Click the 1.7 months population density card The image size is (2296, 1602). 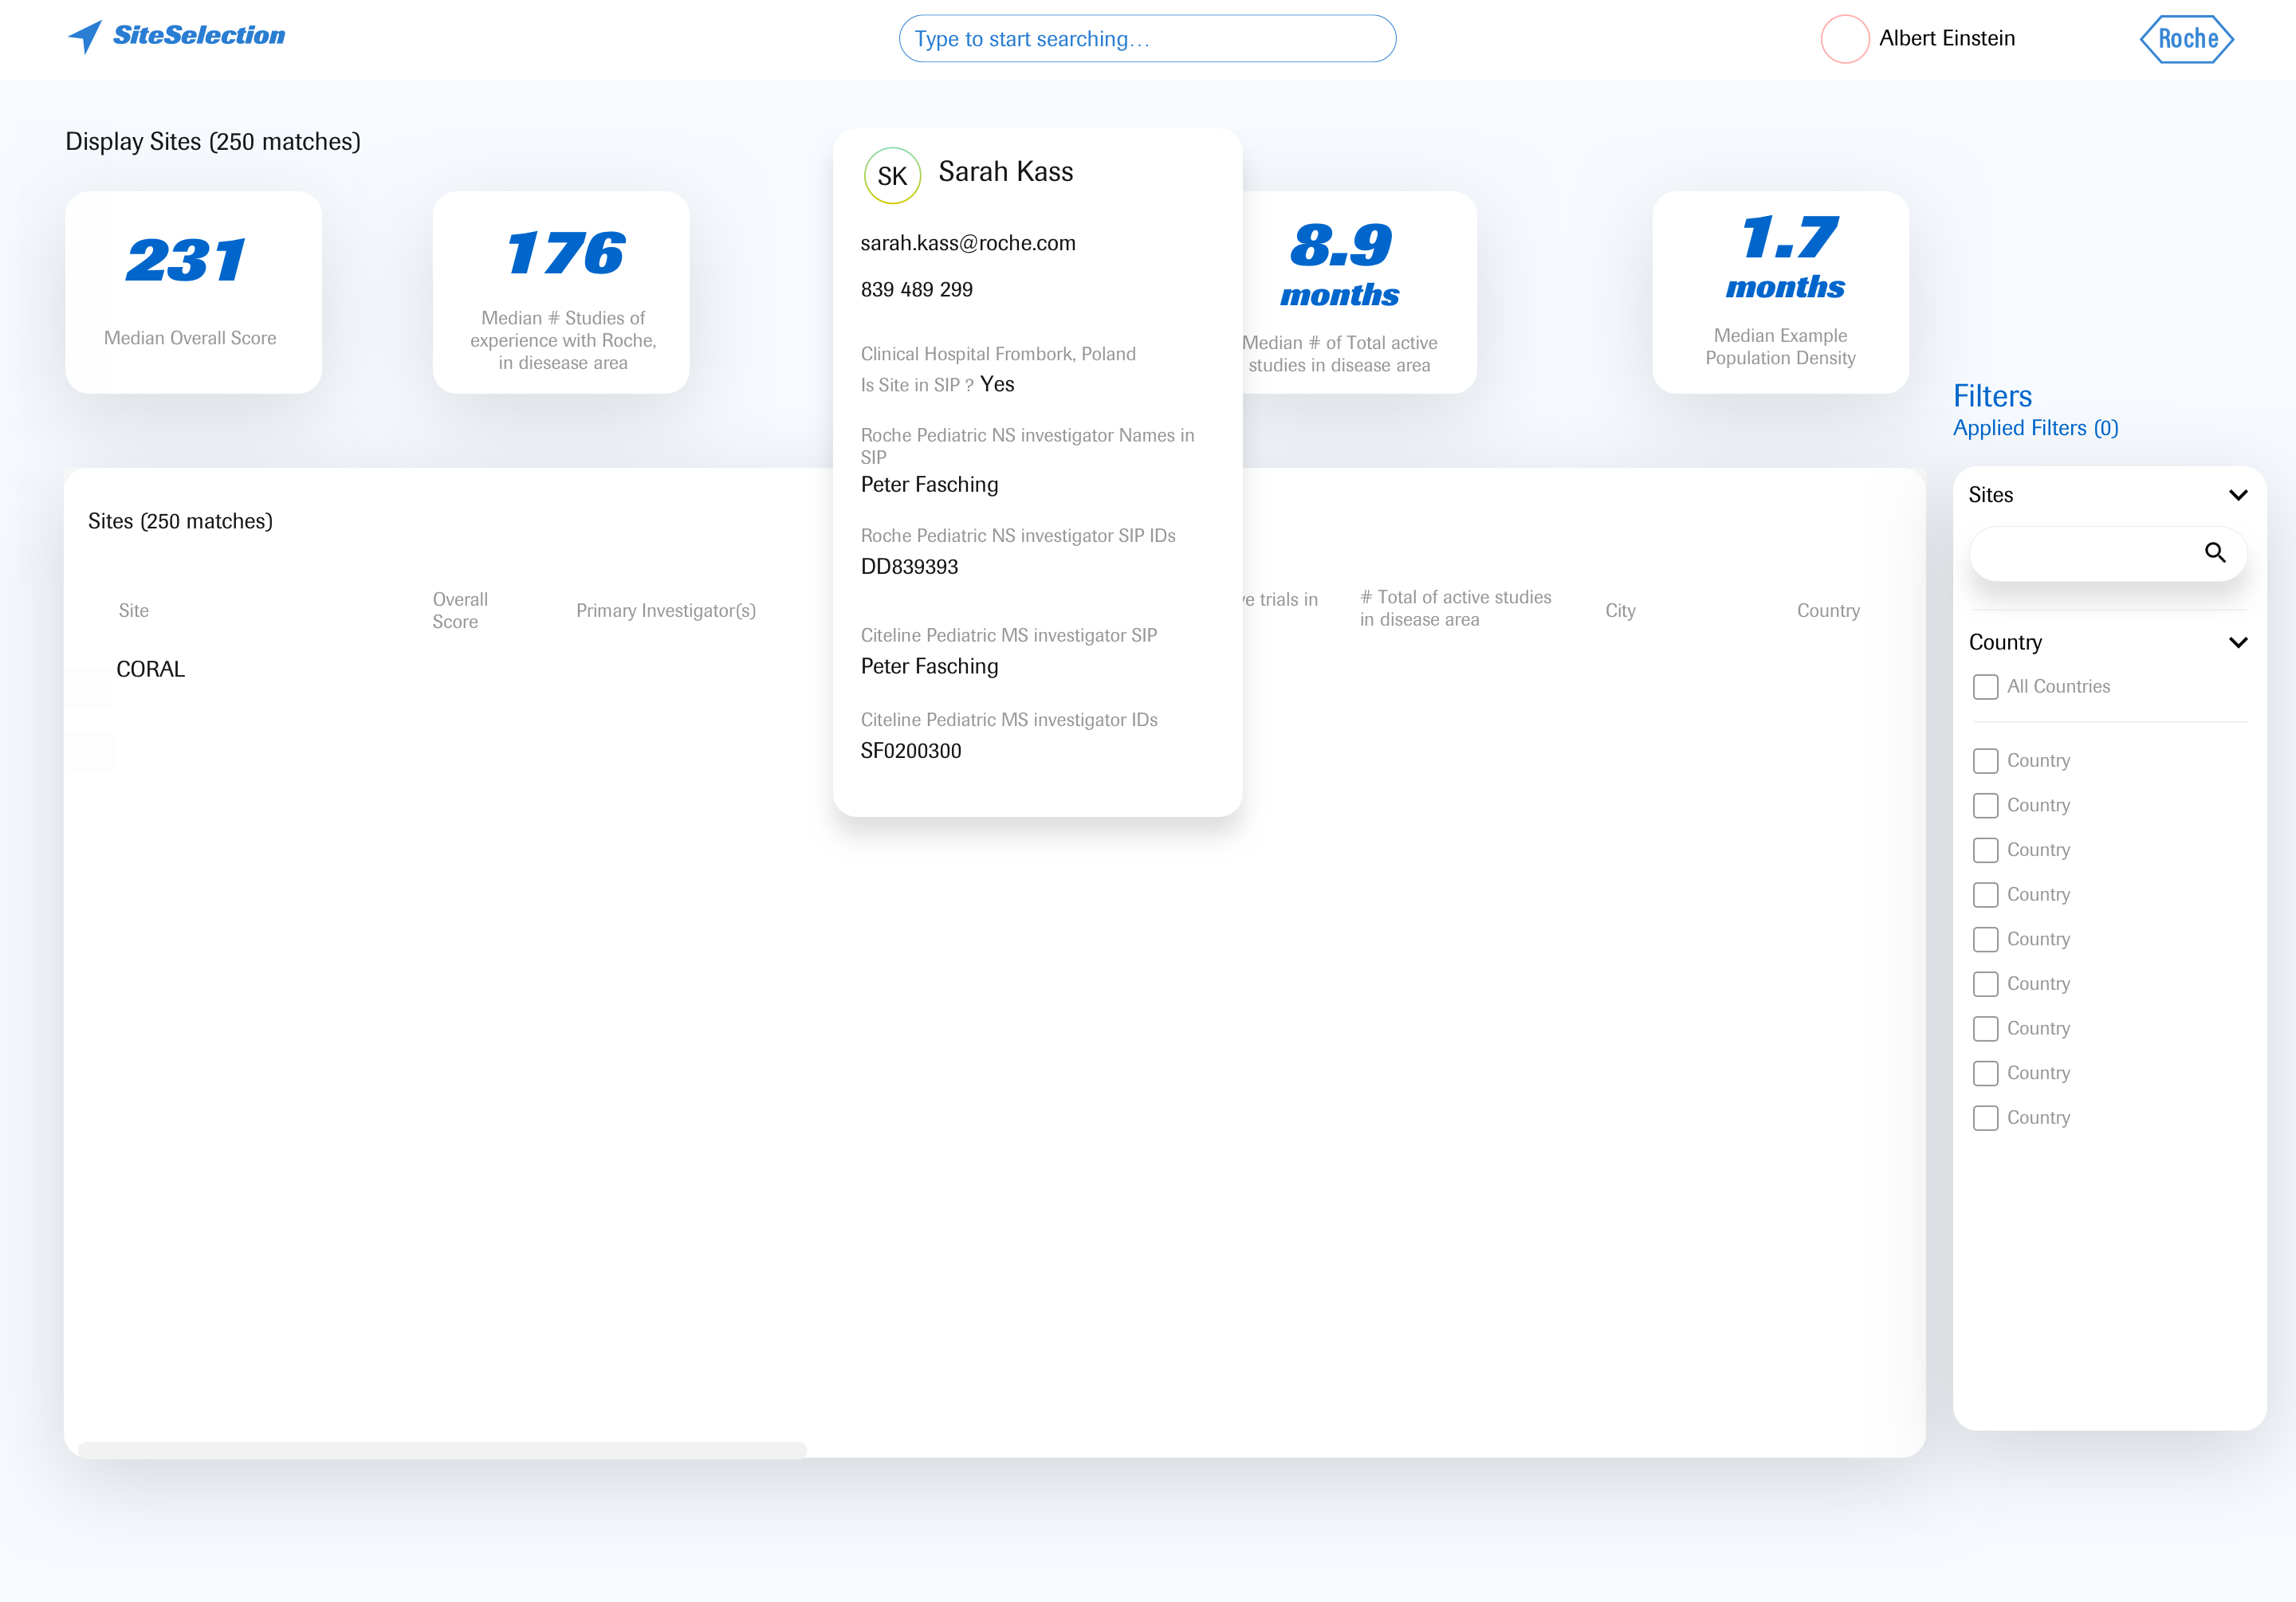(1780, 292)
